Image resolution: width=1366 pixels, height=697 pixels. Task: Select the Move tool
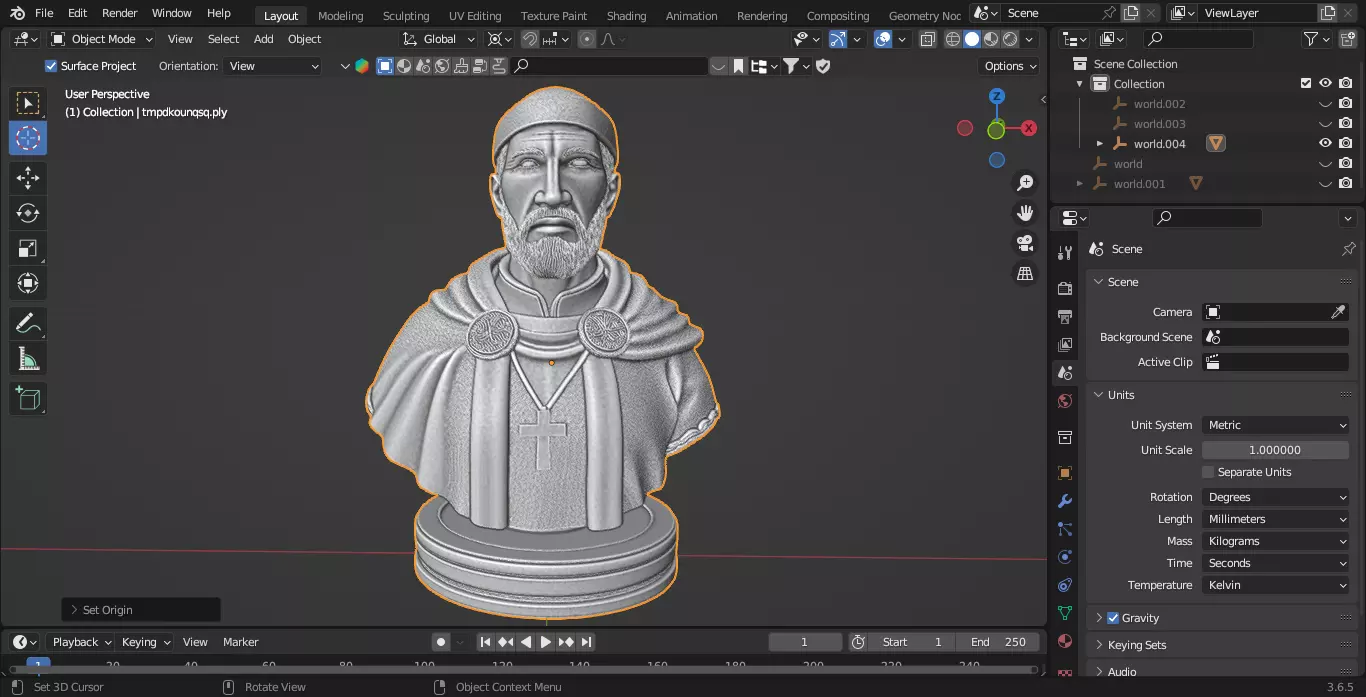coord(28,179)
